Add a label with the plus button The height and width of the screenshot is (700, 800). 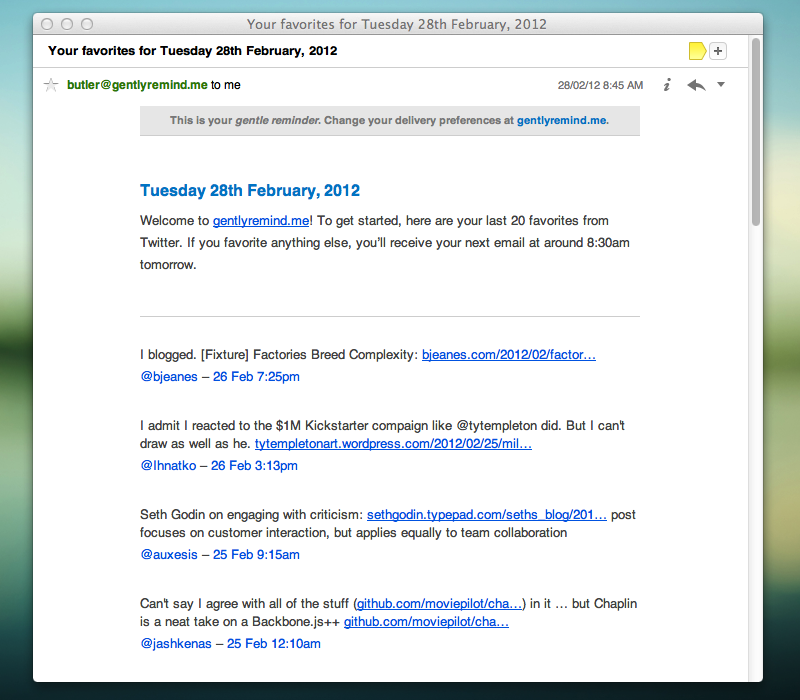(718, 51)
